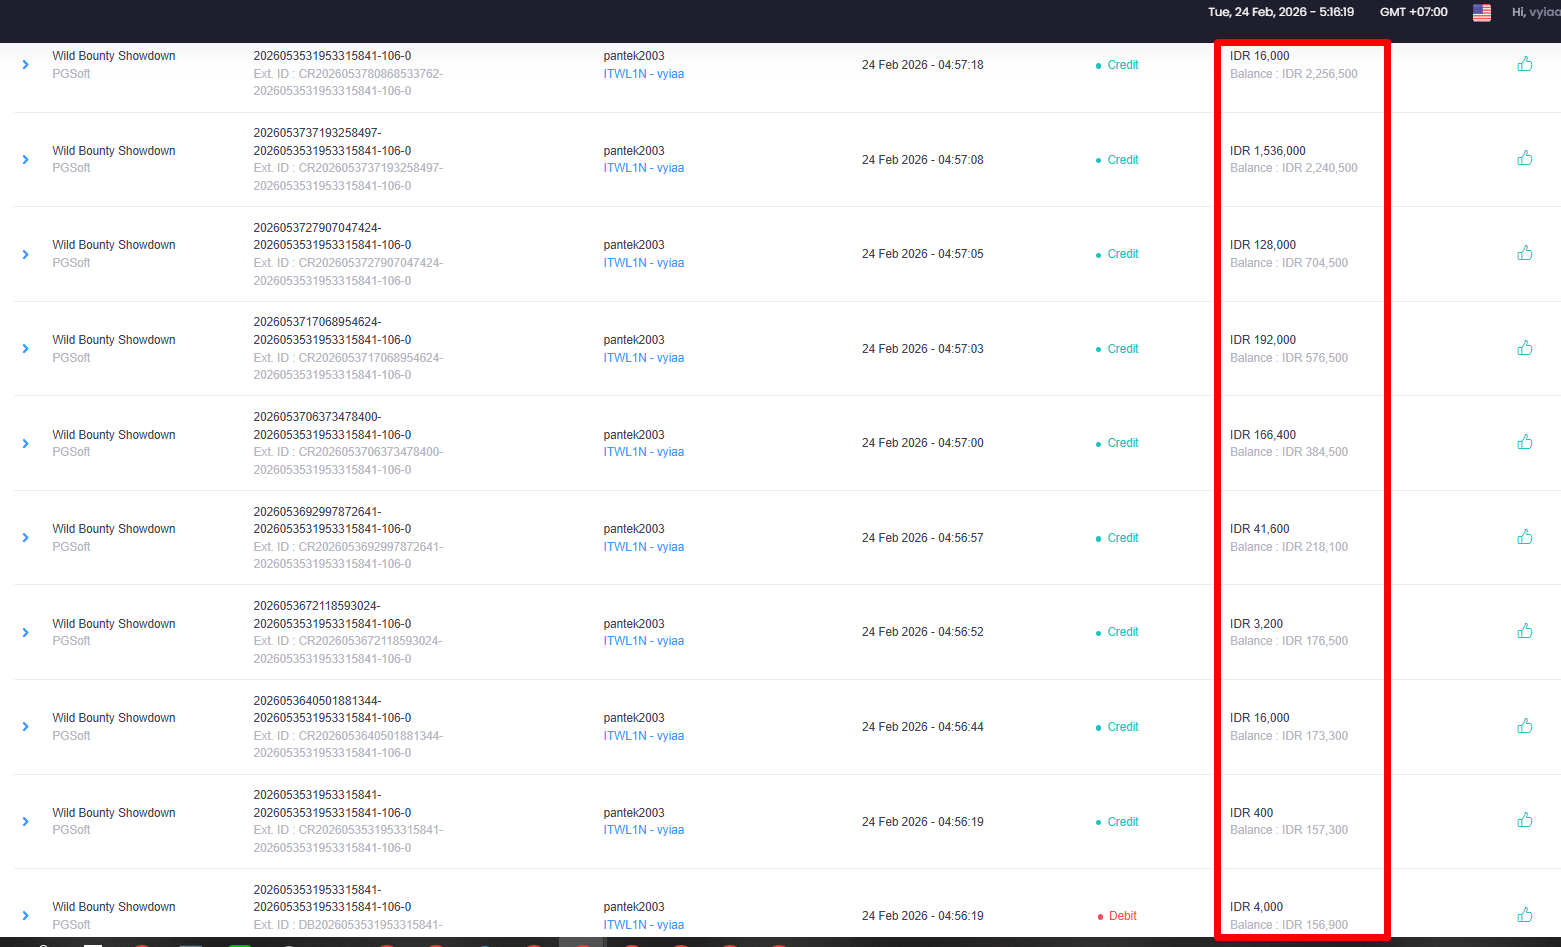The height and width of the screenshot is (947, 1561).
Task: Select Balance : IDR 157,300 text
Action: (x=1289, y=830)
